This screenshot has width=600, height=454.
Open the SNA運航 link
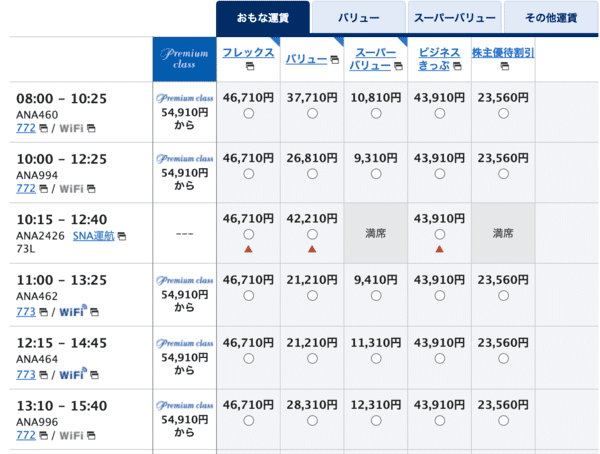(x=93, y=236)
